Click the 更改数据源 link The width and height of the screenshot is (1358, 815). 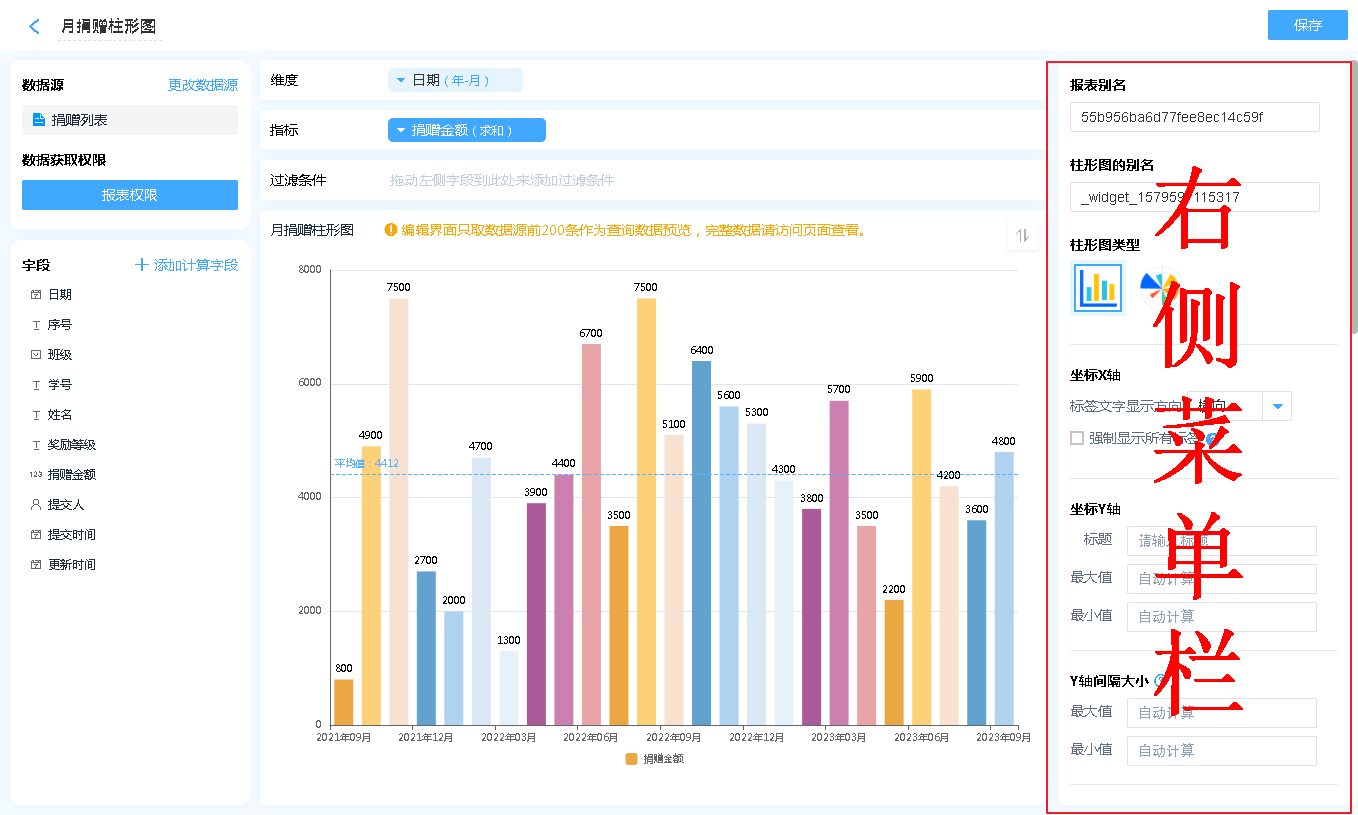[x=203, y=86]
